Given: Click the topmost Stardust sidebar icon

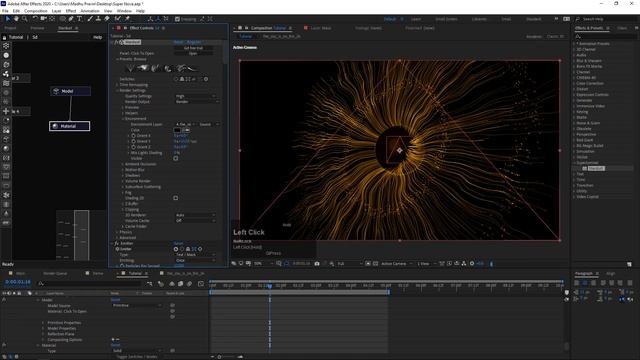Looking at the screenshot, I should (x=6, y=46).
